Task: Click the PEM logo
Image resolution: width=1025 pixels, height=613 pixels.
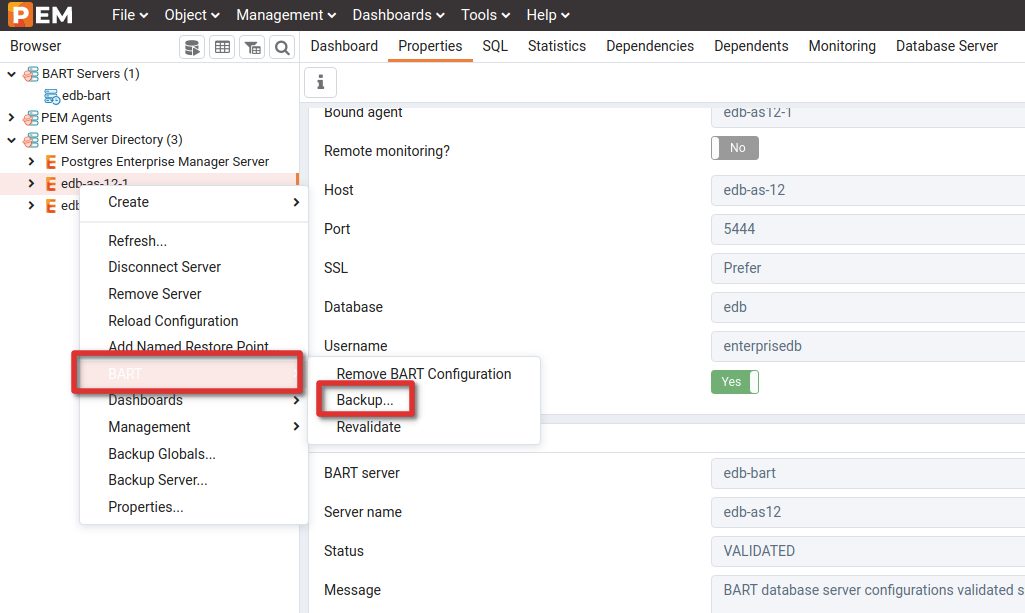Action: click(40, 14)
